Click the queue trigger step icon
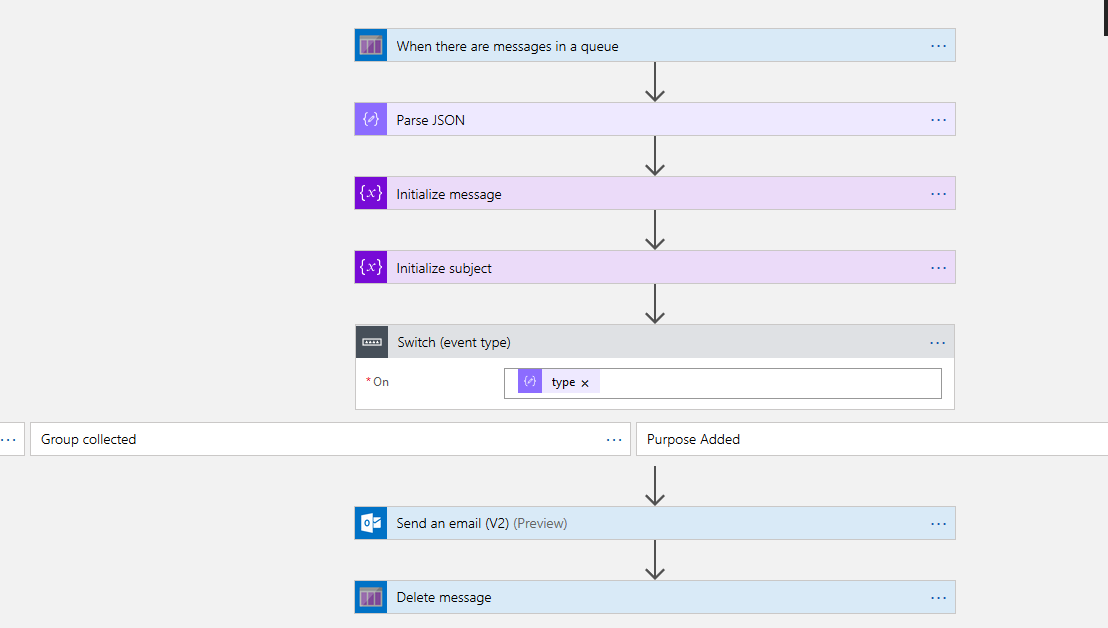The height and width of the screenshot is (628, 1108). point(371,45)
